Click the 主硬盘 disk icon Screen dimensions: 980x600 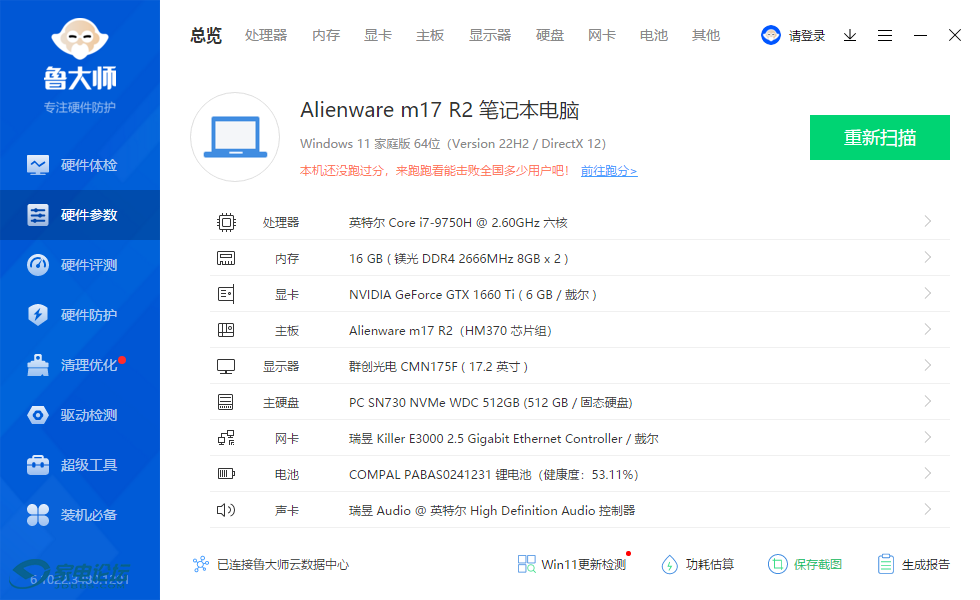(226, 402)
